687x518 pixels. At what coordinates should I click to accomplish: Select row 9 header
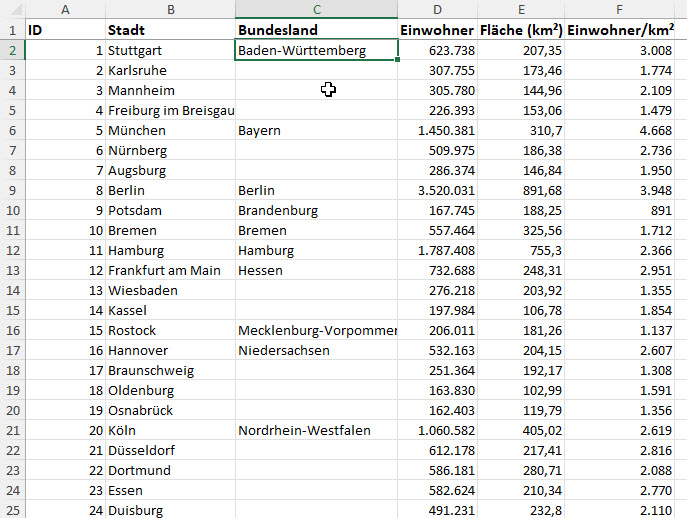click(11, 190)
